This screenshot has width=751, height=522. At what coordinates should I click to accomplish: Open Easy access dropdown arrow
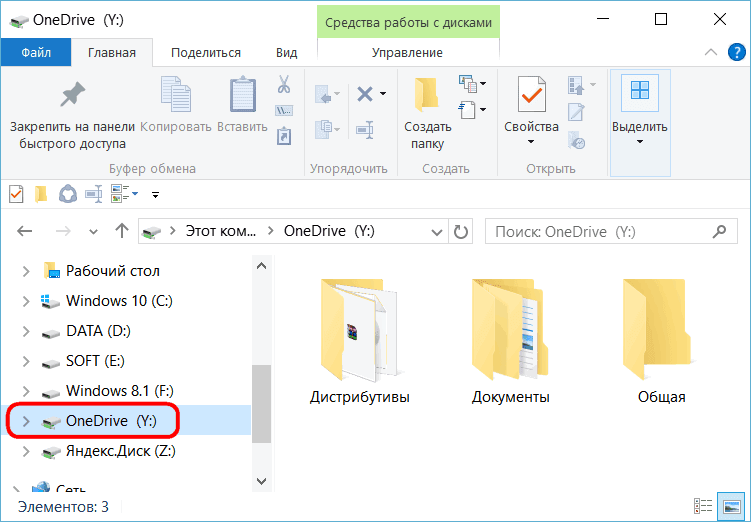click(483, 110)
